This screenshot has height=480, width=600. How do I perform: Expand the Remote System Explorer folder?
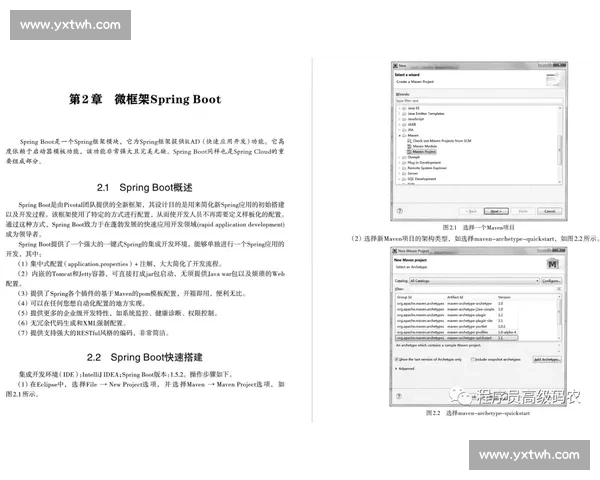[x=399, y=168]
